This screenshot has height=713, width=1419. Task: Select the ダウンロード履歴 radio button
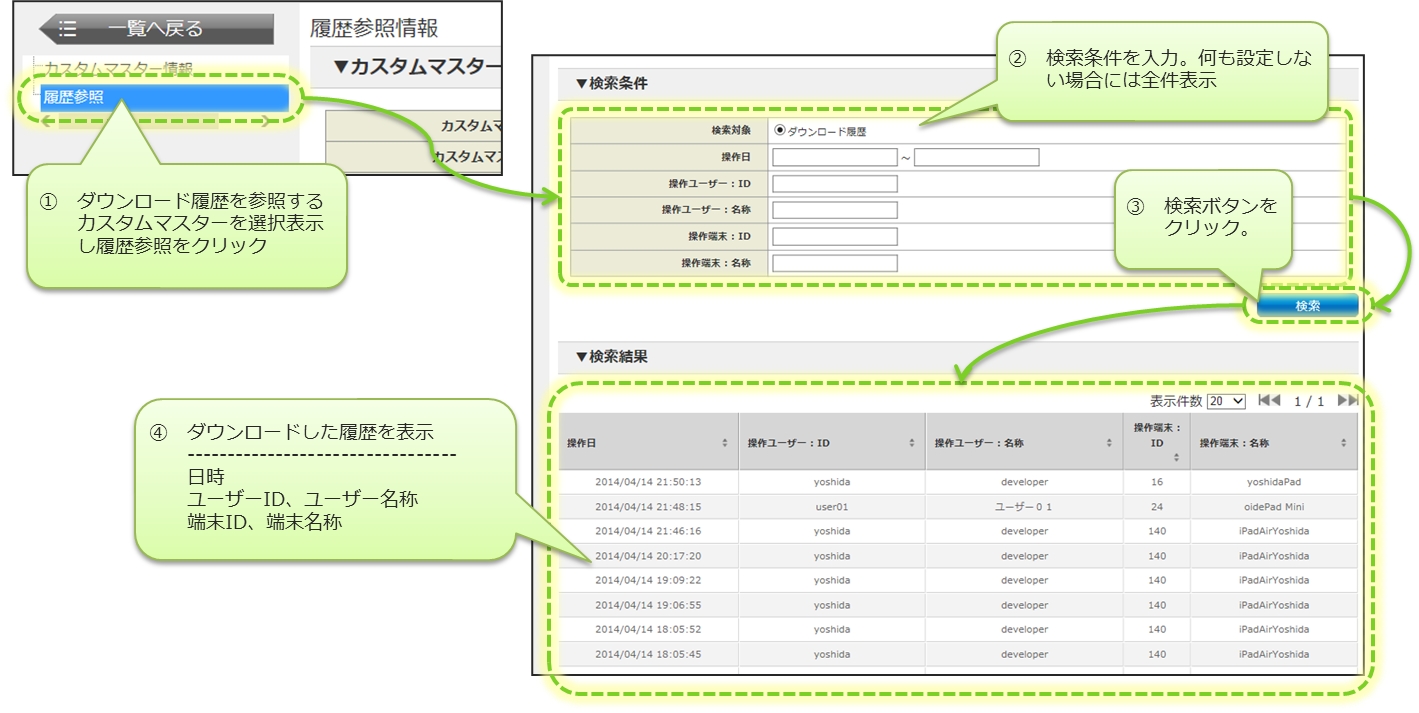780,130
